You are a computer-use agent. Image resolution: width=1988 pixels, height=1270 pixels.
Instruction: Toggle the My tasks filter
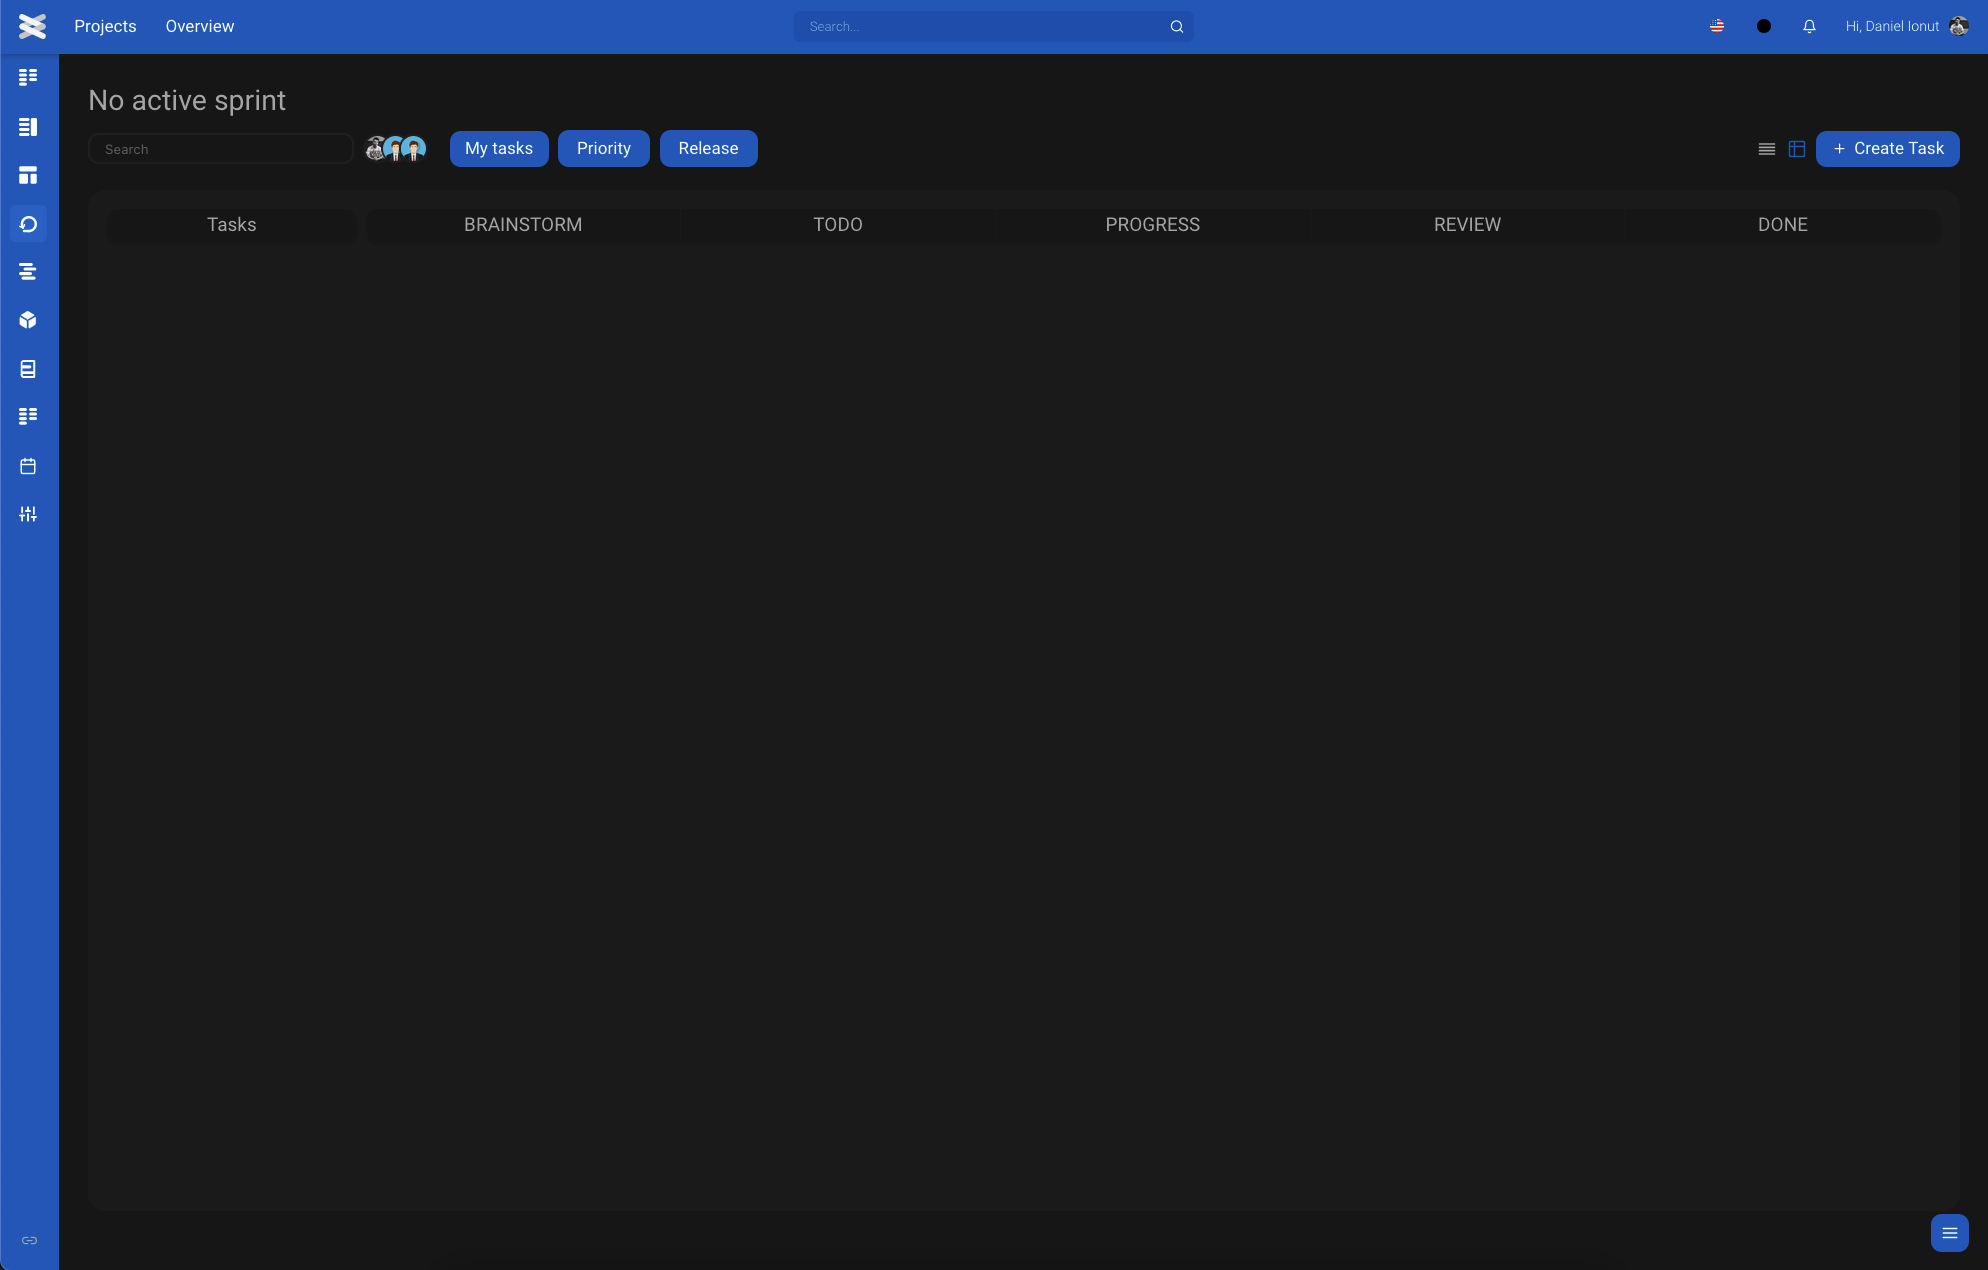(499, 148)
